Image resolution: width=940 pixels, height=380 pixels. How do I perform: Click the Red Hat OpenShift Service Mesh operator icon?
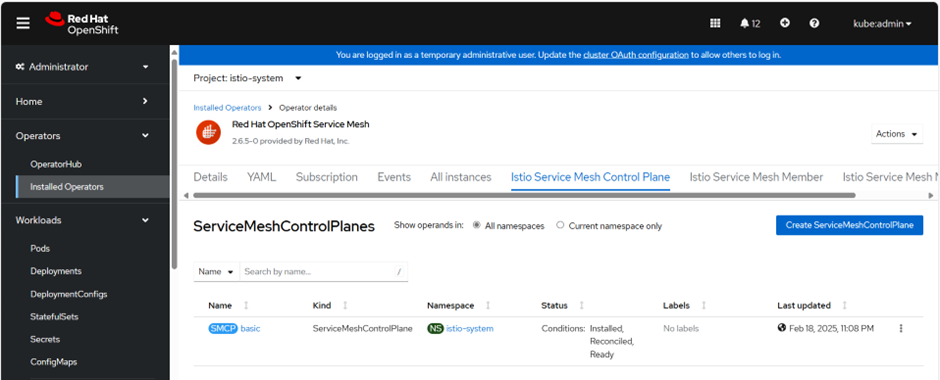(x=208, y=132)
